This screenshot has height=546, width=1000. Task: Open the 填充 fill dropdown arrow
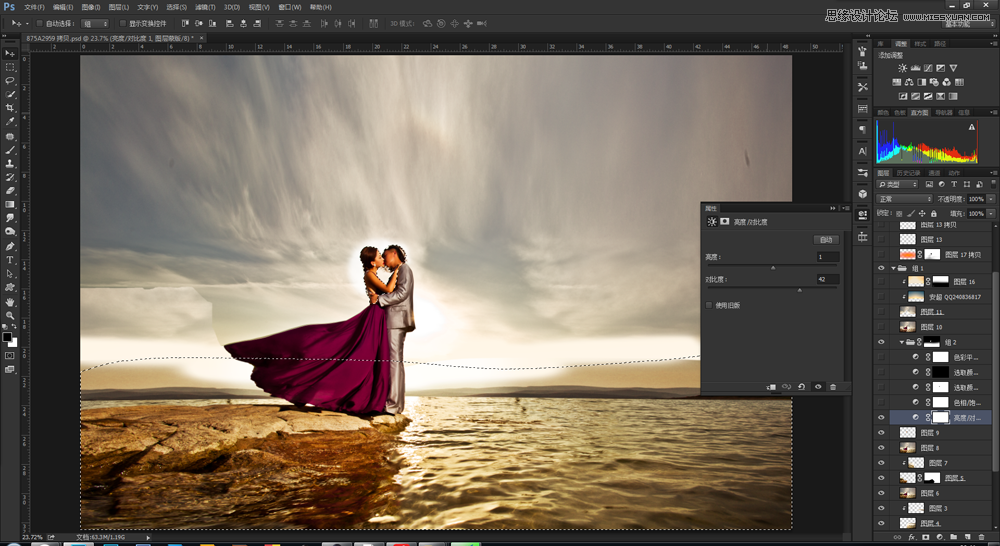pos(991,214)
